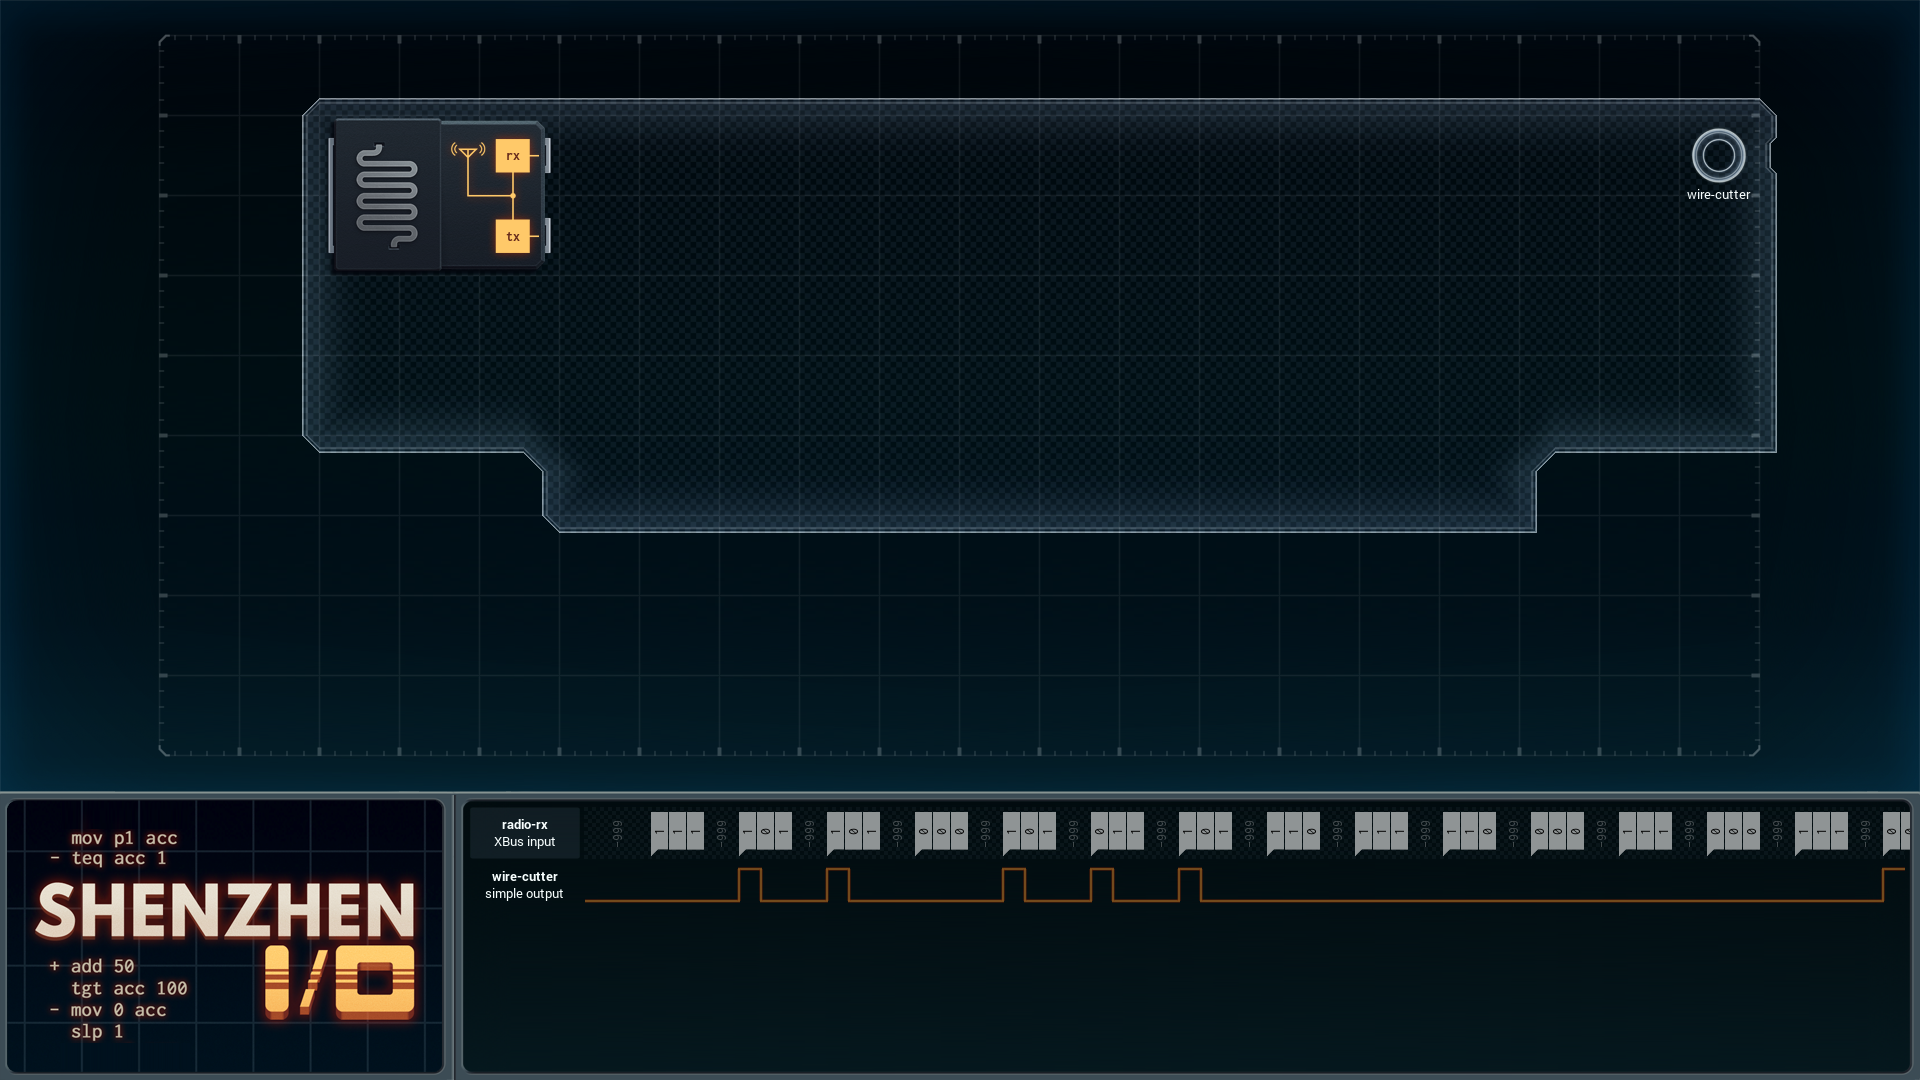Viewport: 1920px width, 1080px height.
Task: Click the wire-cutter output pin circle
Action: 1718,155
